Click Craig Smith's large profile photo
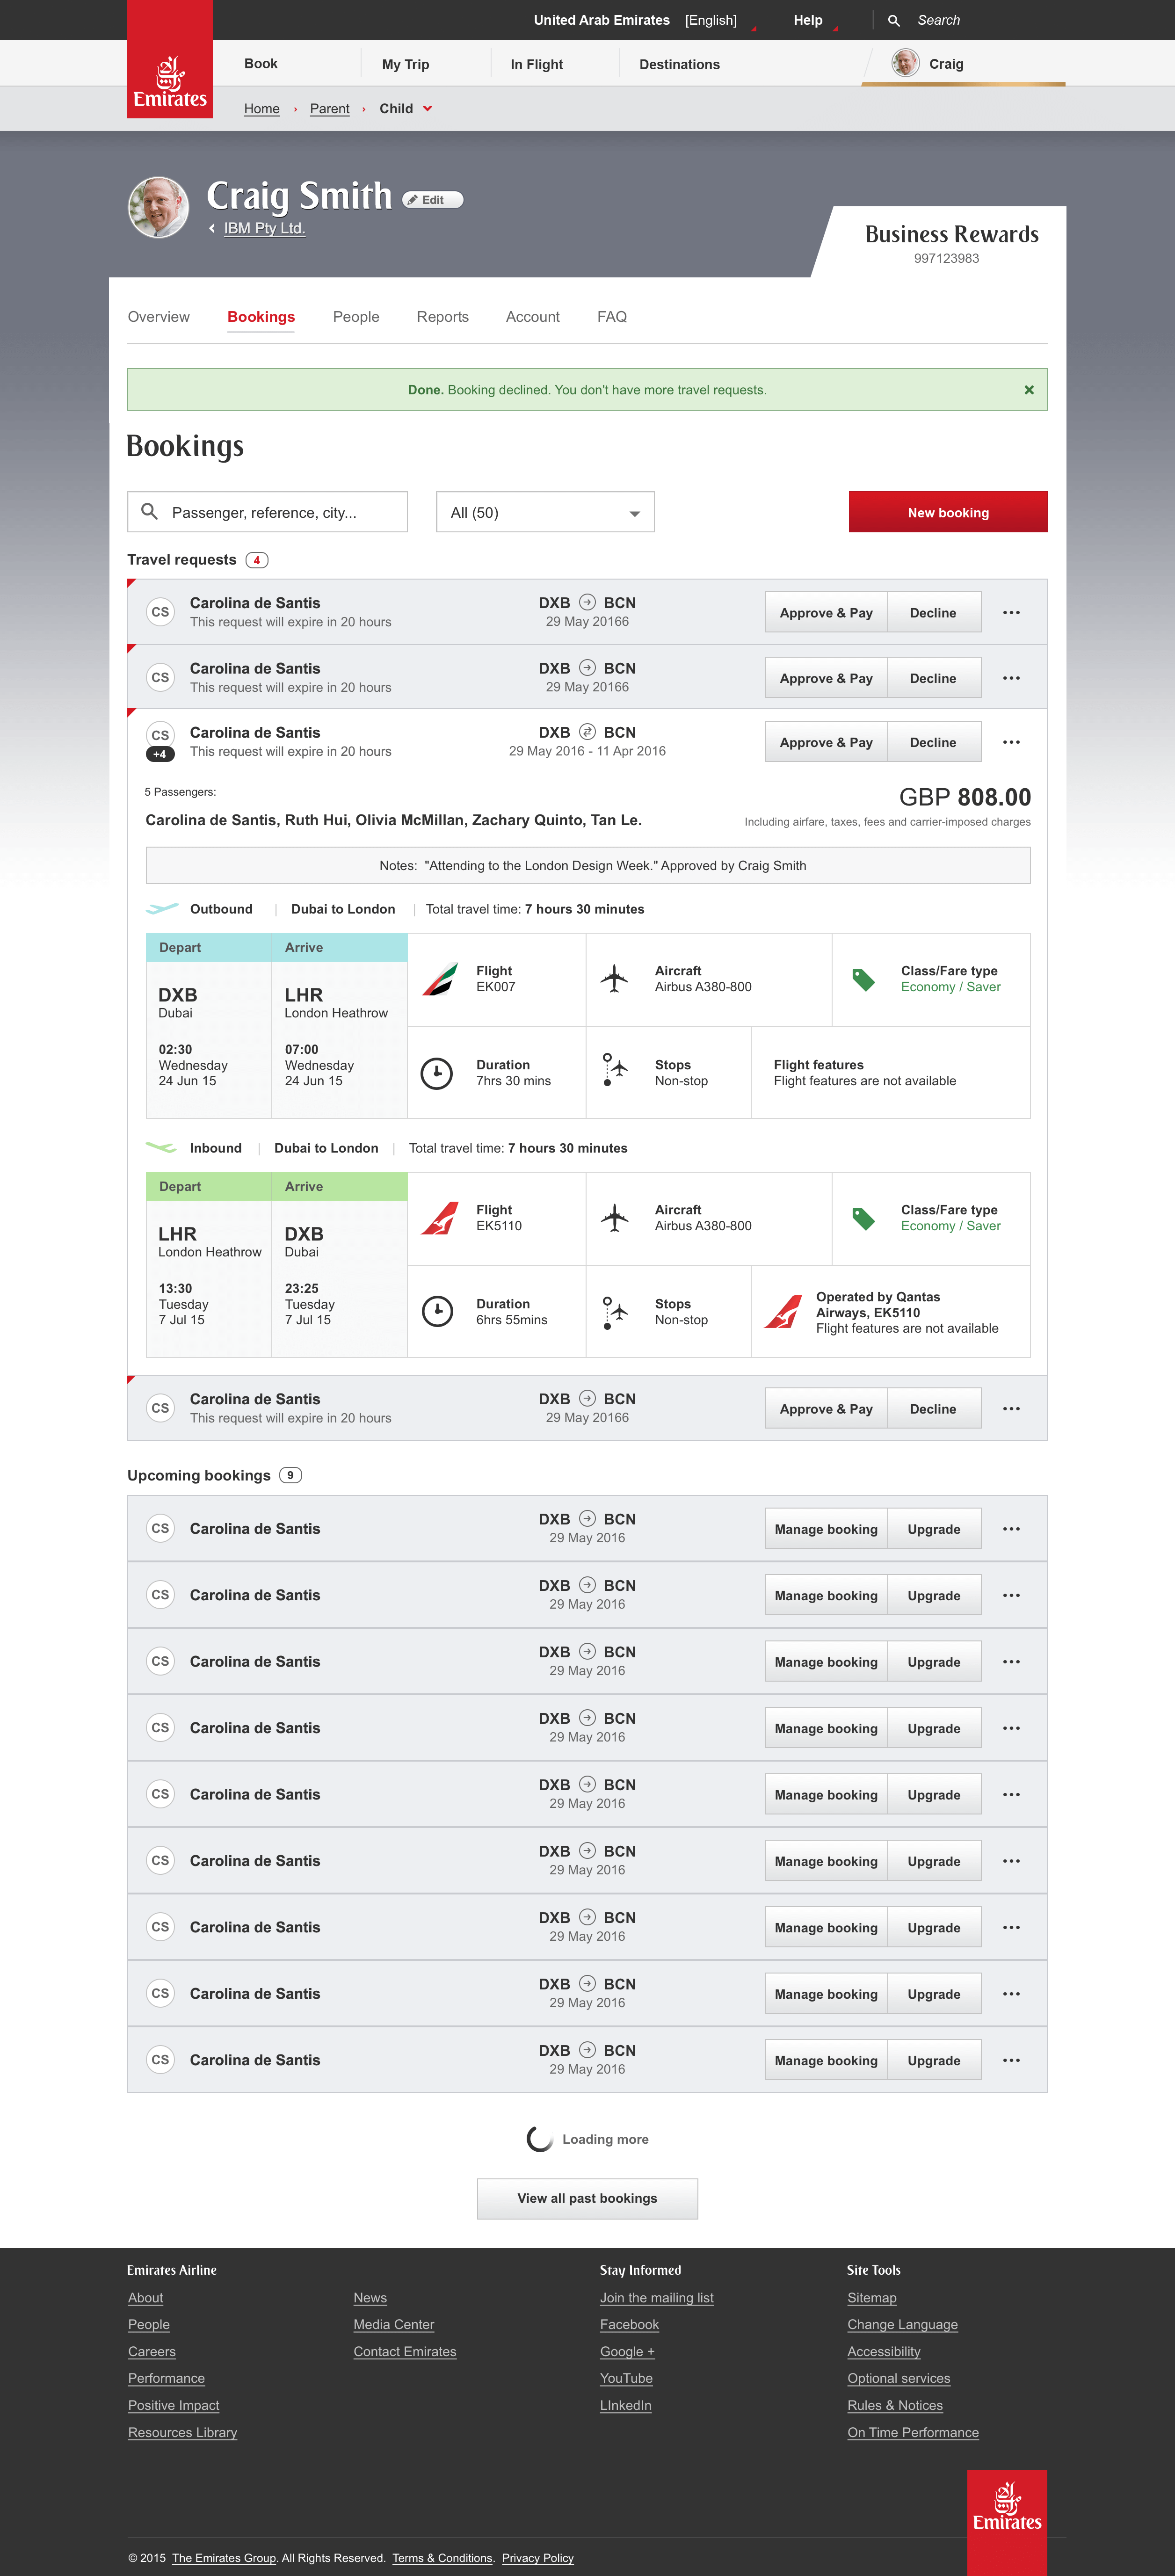The height and width of the screenshot is (2576, 1175). coord(158,207)
